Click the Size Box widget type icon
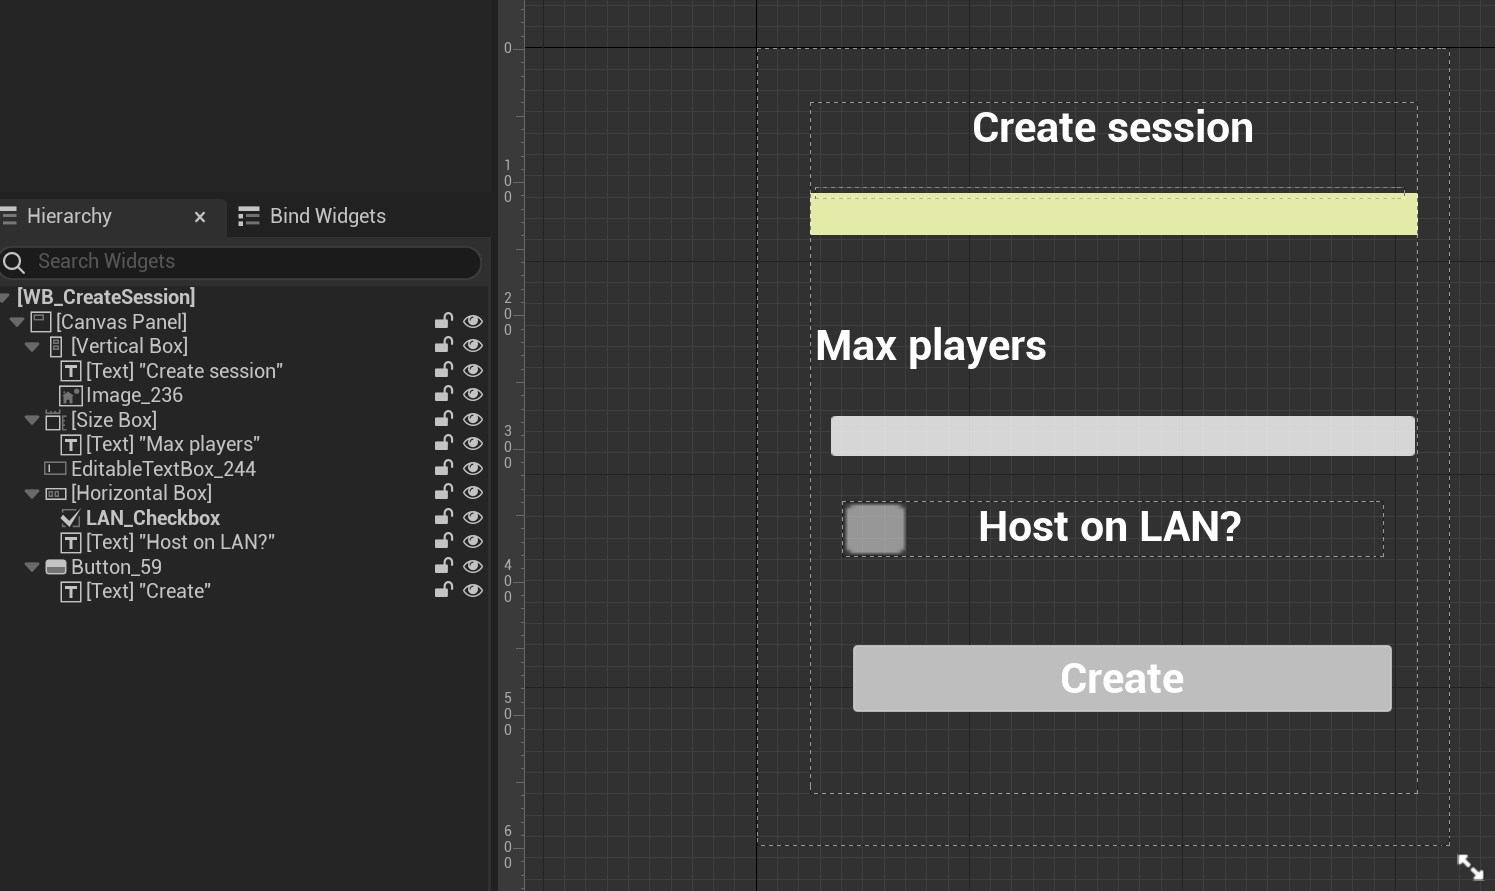Viewport: 1495px width, 891px height. pos(56,420)
